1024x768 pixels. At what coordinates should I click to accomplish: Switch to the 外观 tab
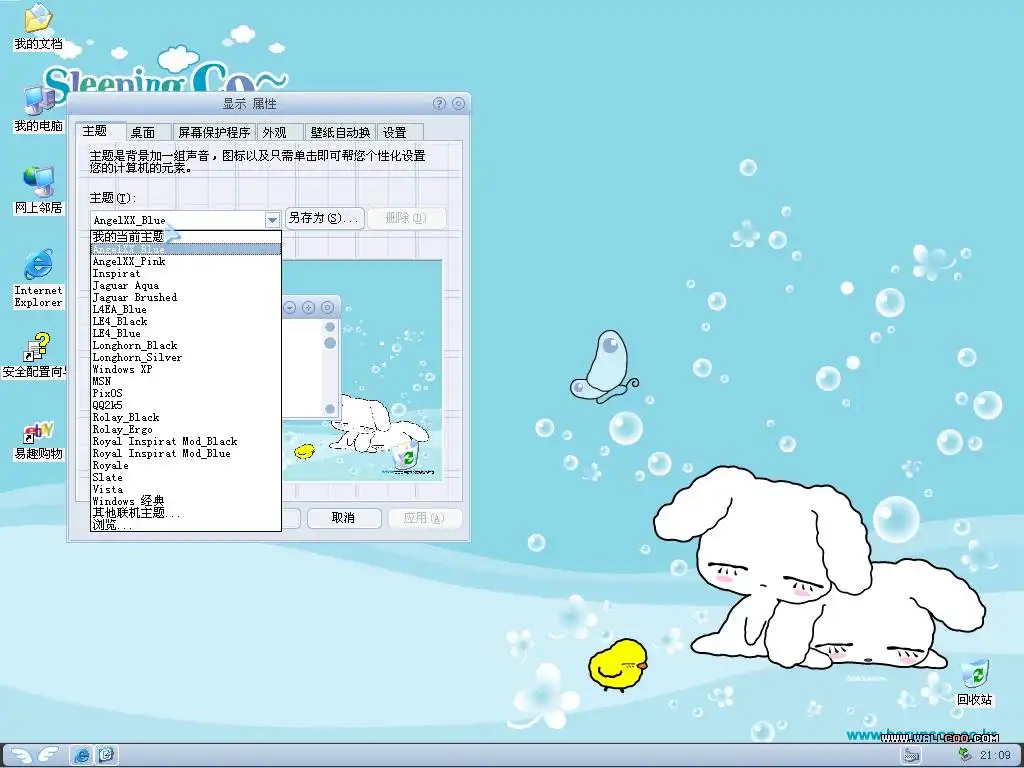click(280, 133)
